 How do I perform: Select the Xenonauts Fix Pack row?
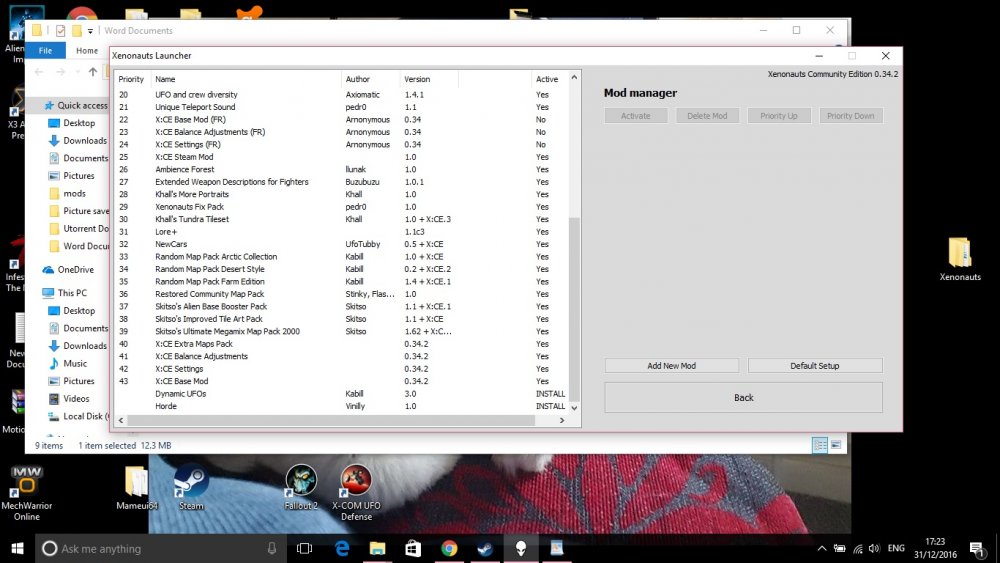pos(341,207)
